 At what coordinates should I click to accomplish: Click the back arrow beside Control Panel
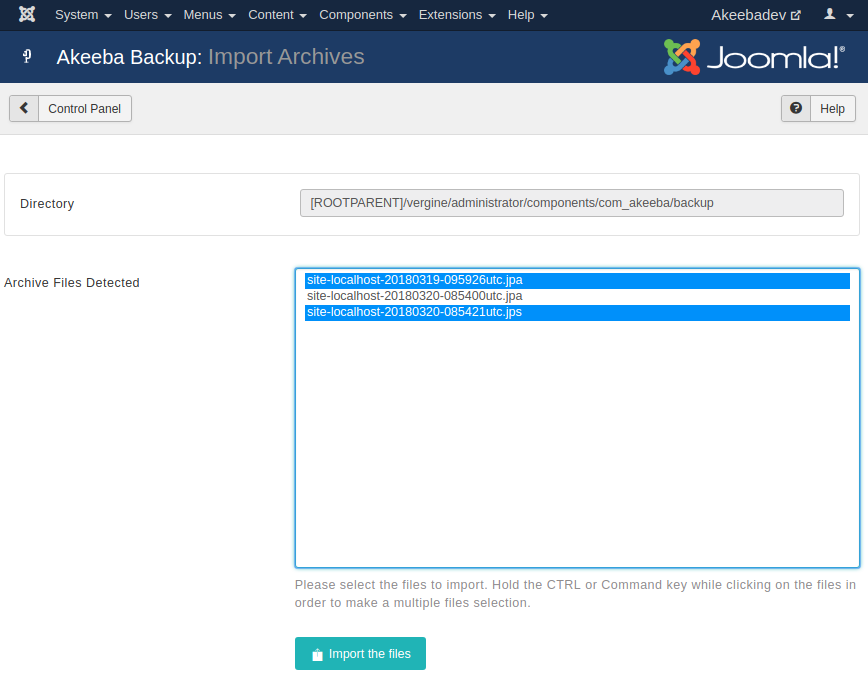pos(24,108)
